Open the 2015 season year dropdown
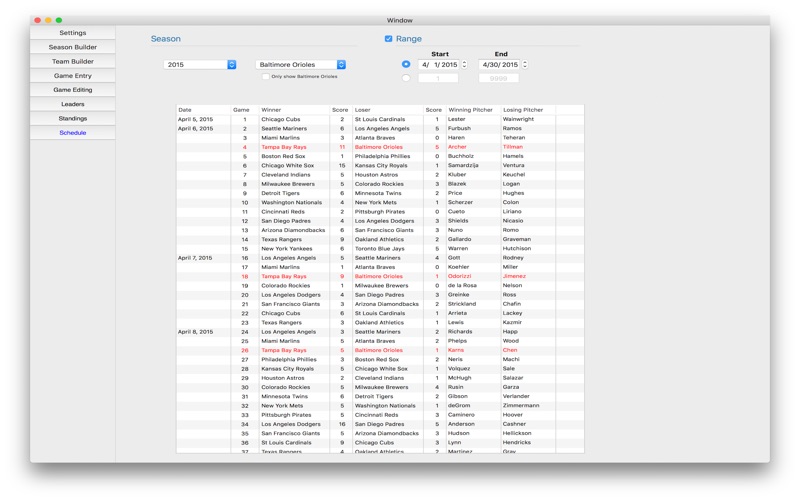The width and height of the screenshot is (800, 500). 200,65
